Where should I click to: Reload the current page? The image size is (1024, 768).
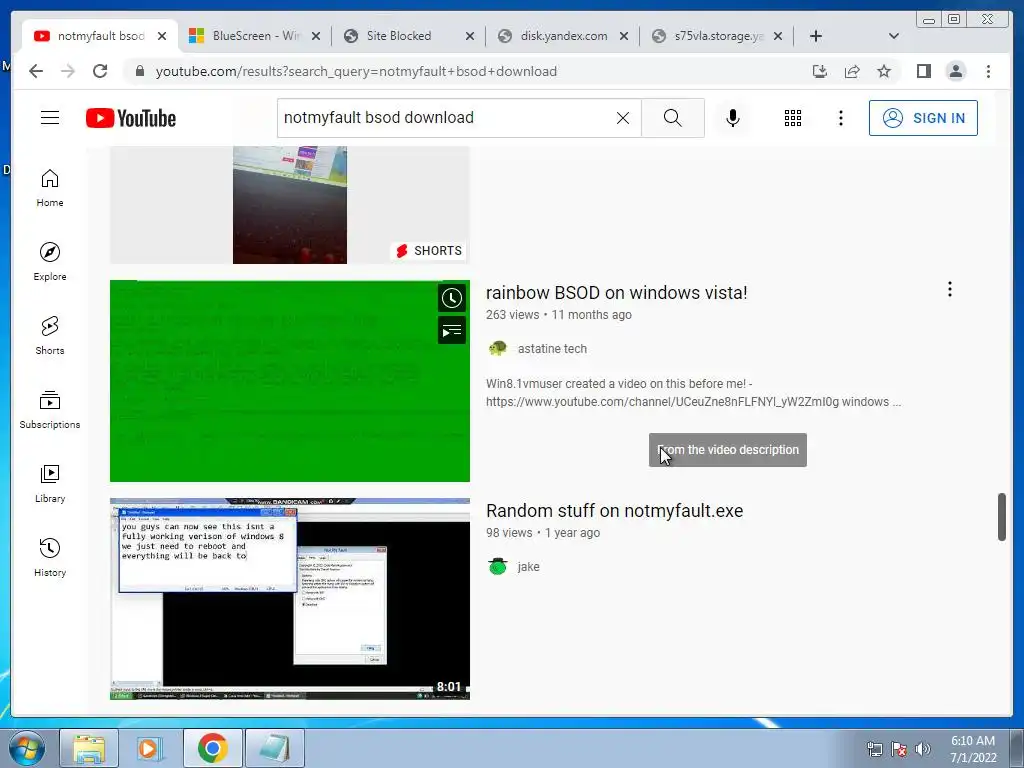100,71
